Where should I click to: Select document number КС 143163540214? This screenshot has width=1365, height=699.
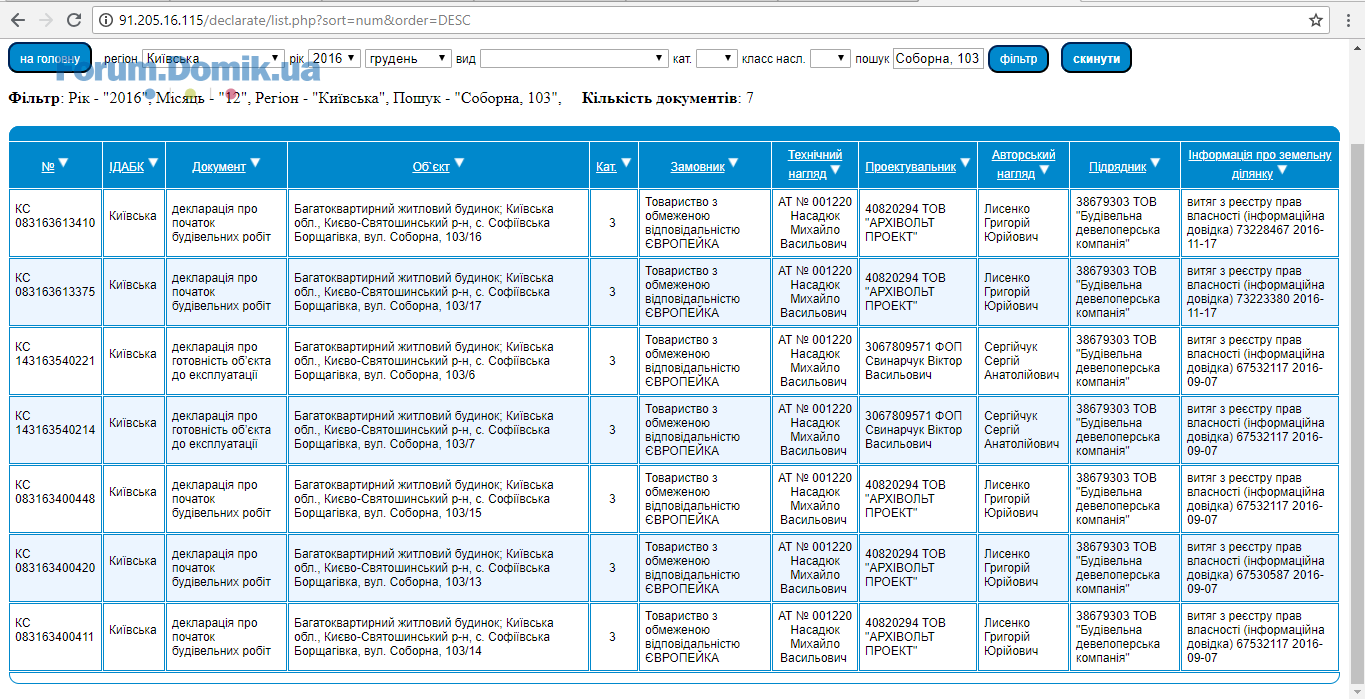click(x=56, y=423)
